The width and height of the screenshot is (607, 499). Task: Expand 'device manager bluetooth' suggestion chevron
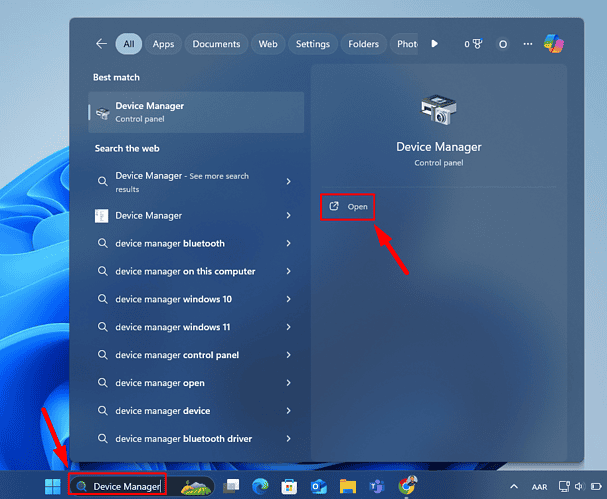tap(288, 243)
